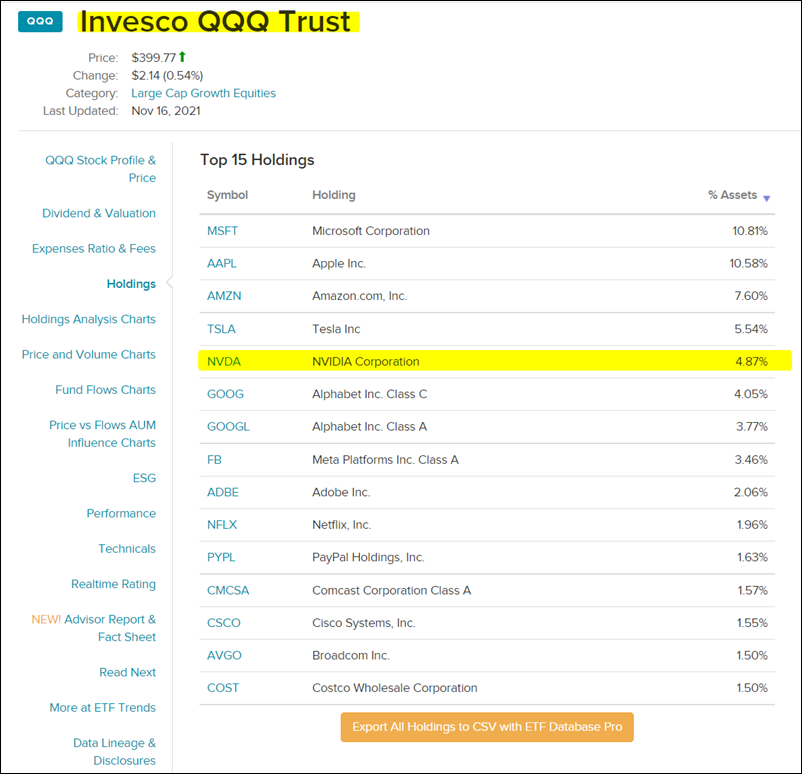Select Costco Wholesale Corporation holding name
Screen dimensions: 802x774
click(394, 688)
